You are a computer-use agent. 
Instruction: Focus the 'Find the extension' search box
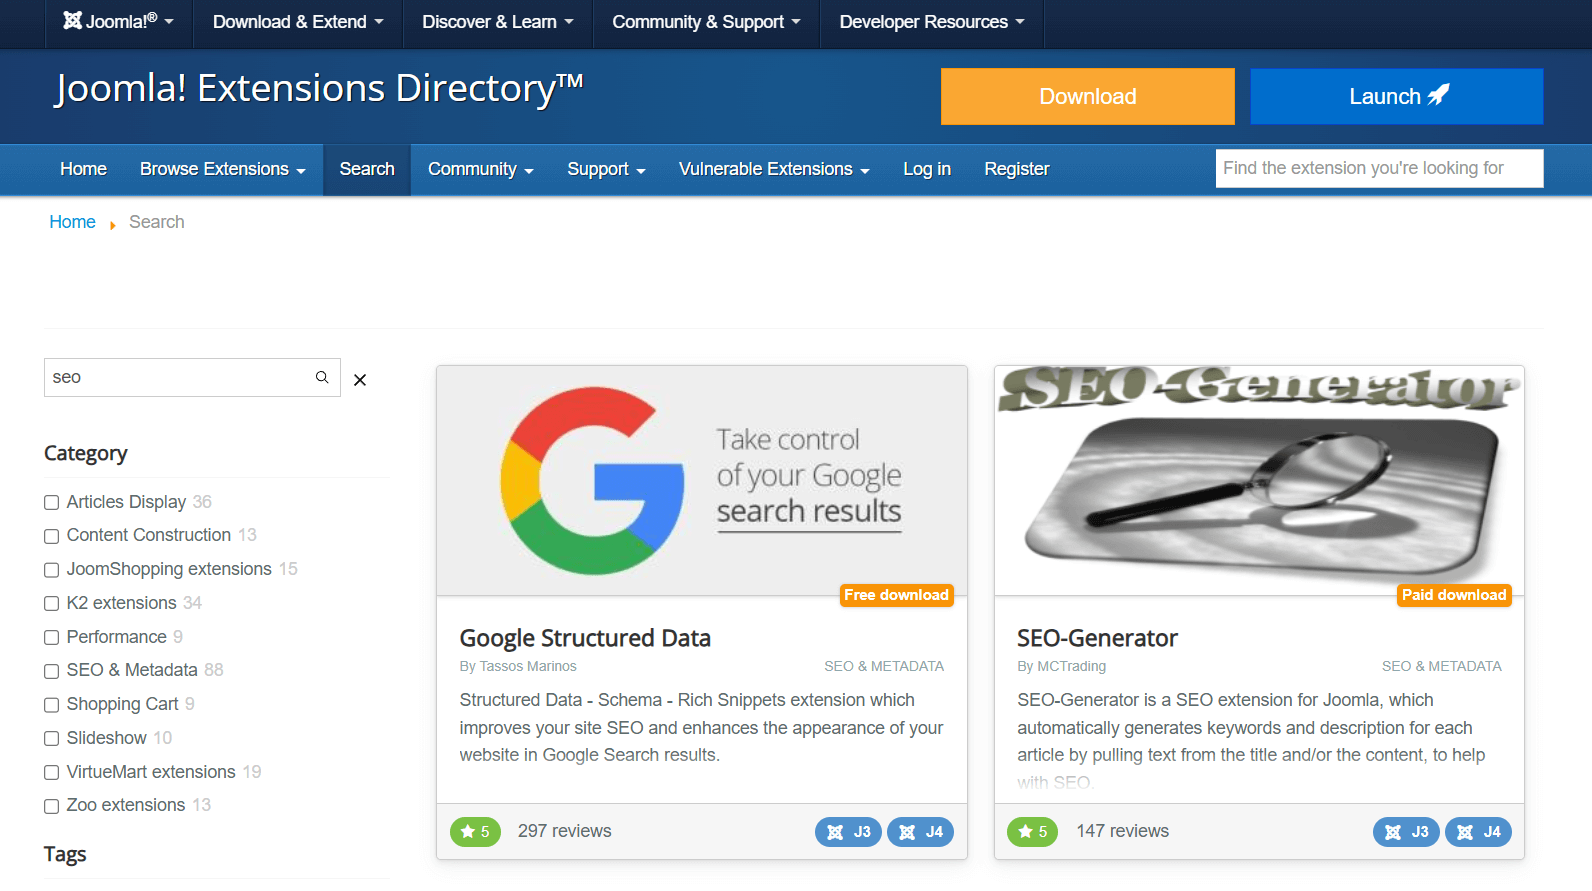(x=1380, y=168)
